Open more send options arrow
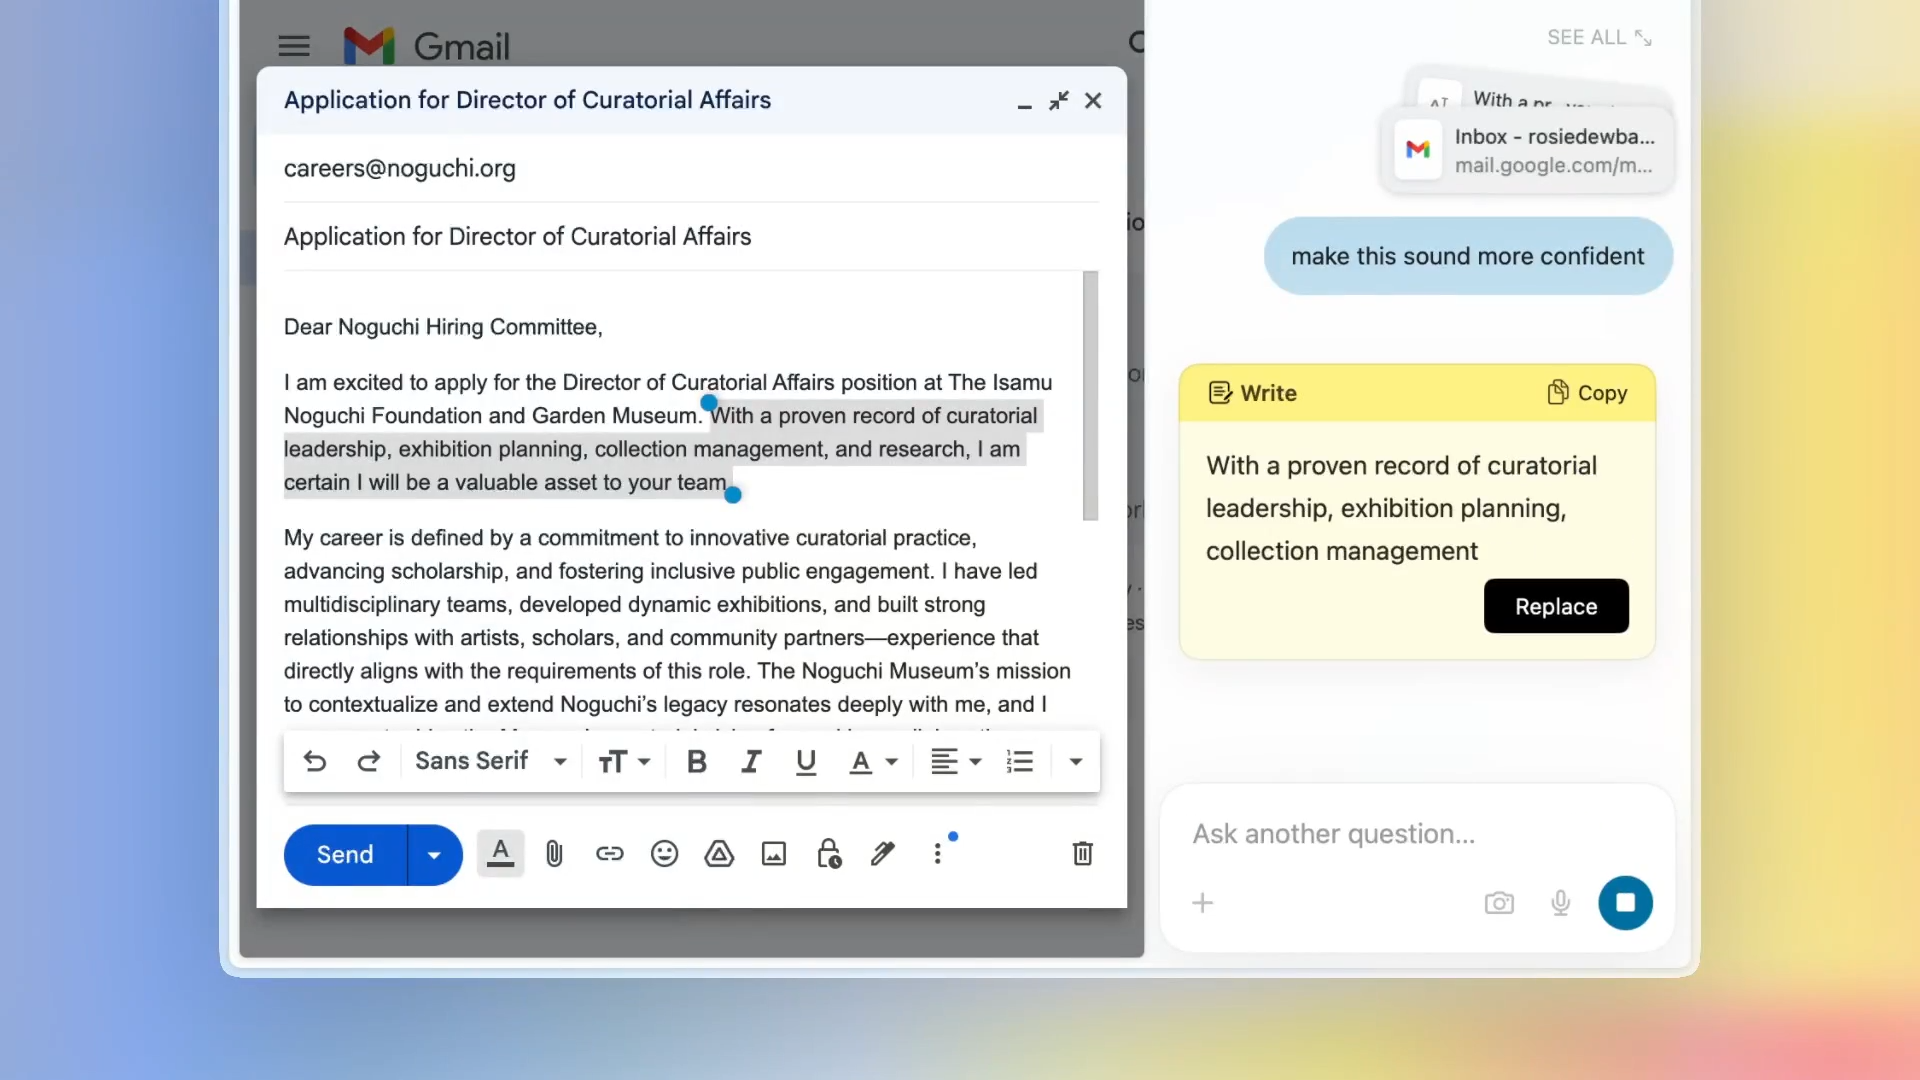The width and height of the screenshot is (1920, 1080). pyautogui.click(x=435, y=855)
